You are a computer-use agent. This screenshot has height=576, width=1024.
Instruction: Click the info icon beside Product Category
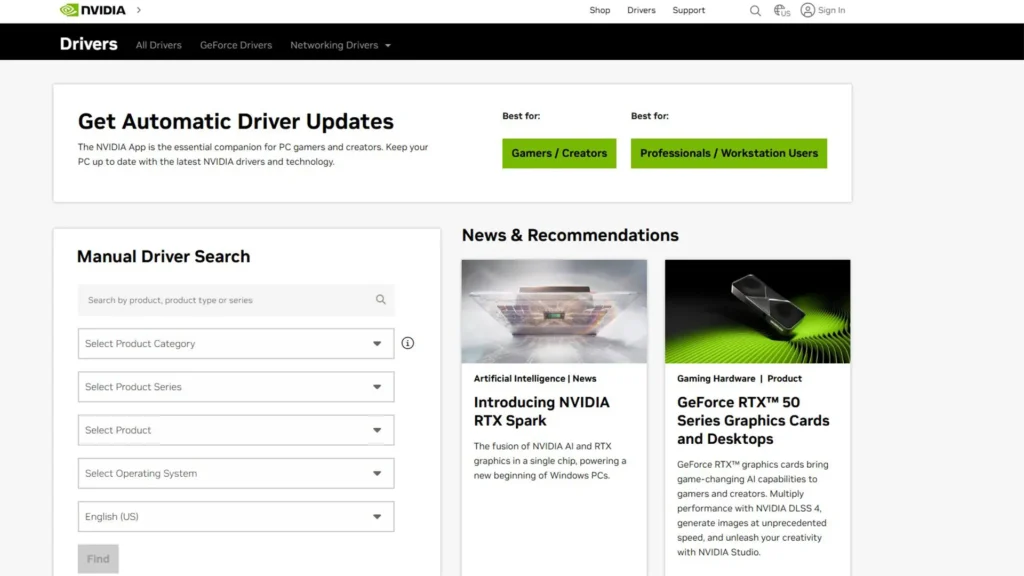[x=408, y=343]
